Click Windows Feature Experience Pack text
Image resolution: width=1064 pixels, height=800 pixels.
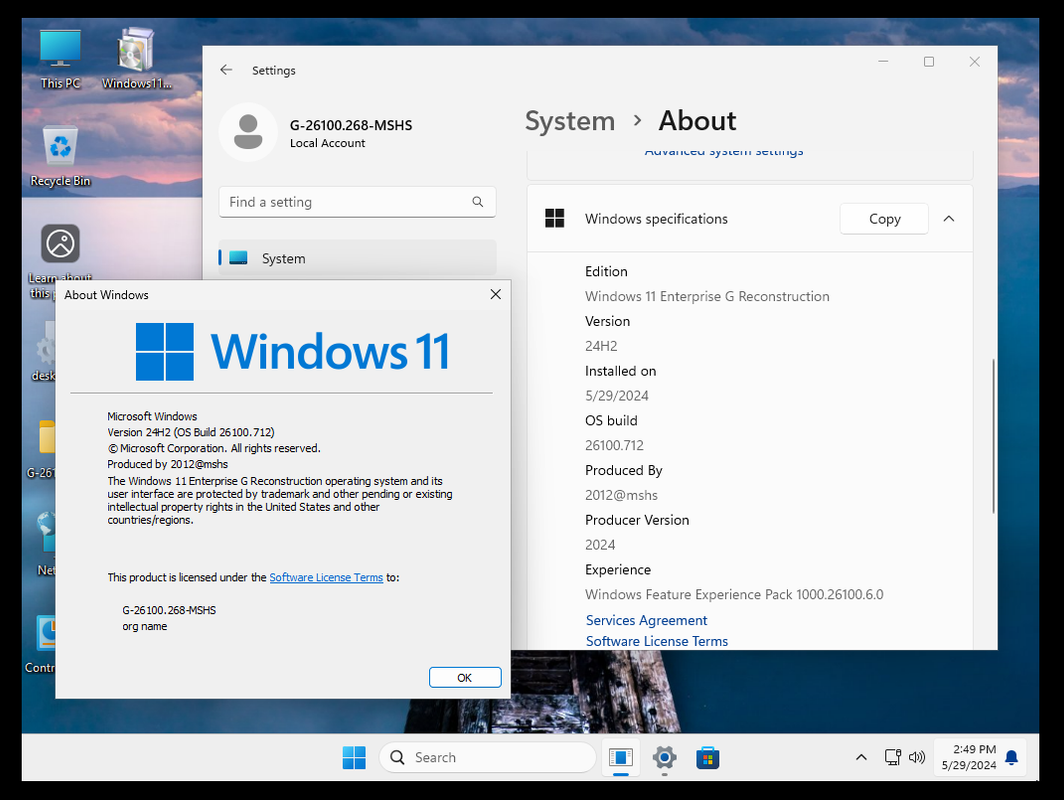point(734,594)
